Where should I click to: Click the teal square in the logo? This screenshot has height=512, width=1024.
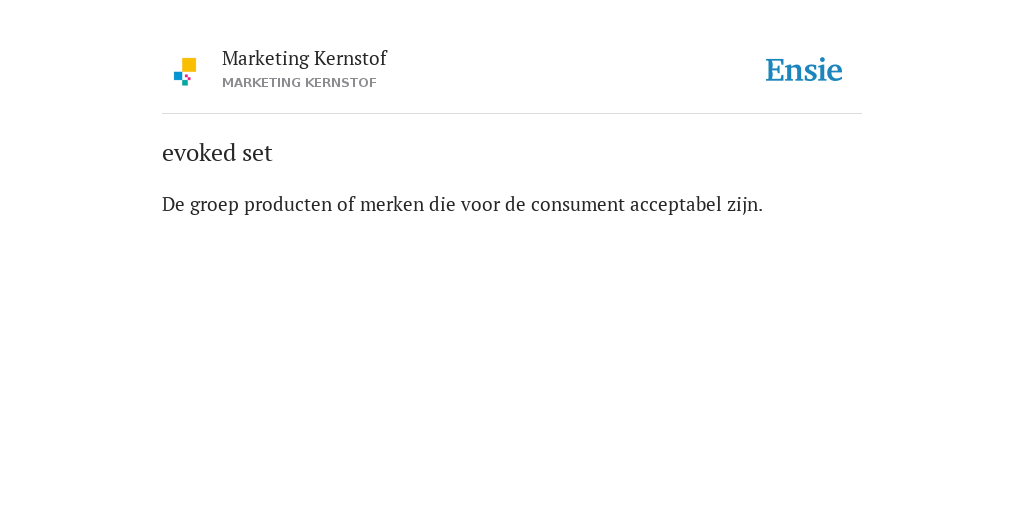pos(185,83)
